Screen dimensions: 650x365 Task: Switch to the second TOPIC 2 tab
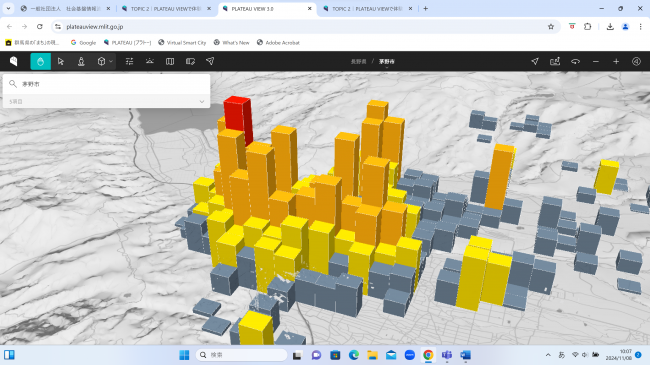coord(166,8)
